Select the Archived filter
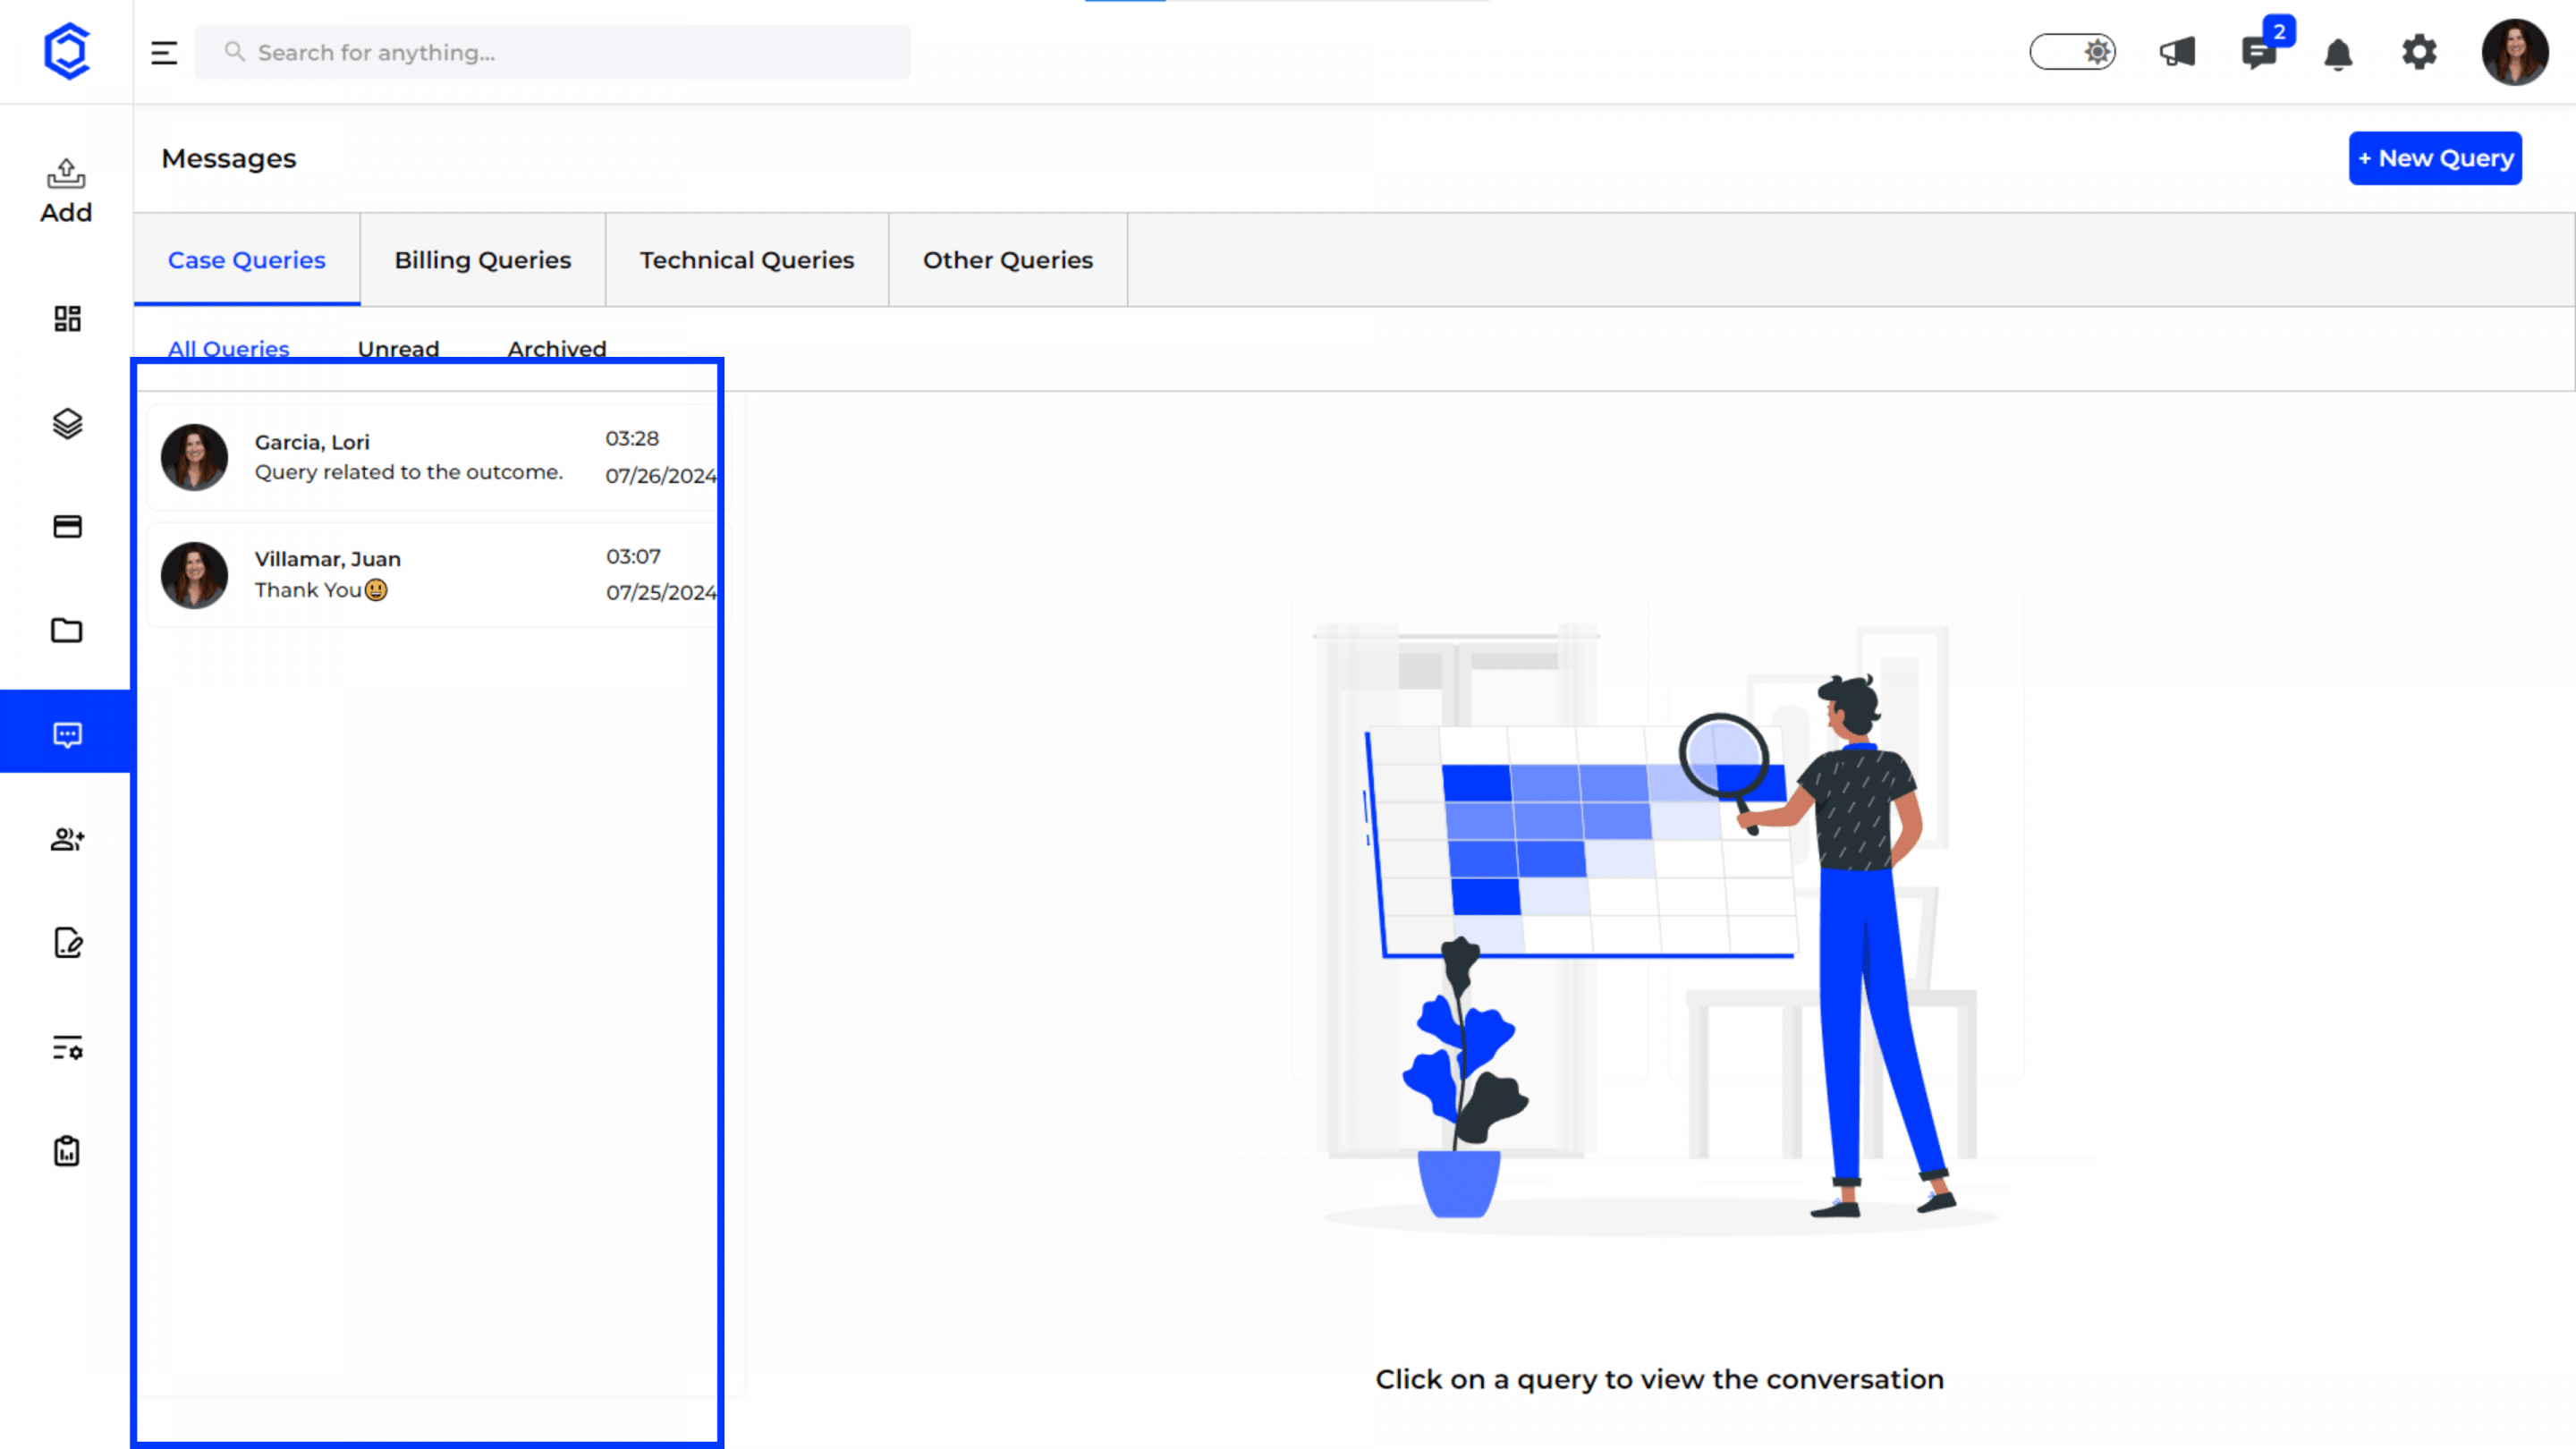This screenshot has width=2576, height=1449. [557, 349]
